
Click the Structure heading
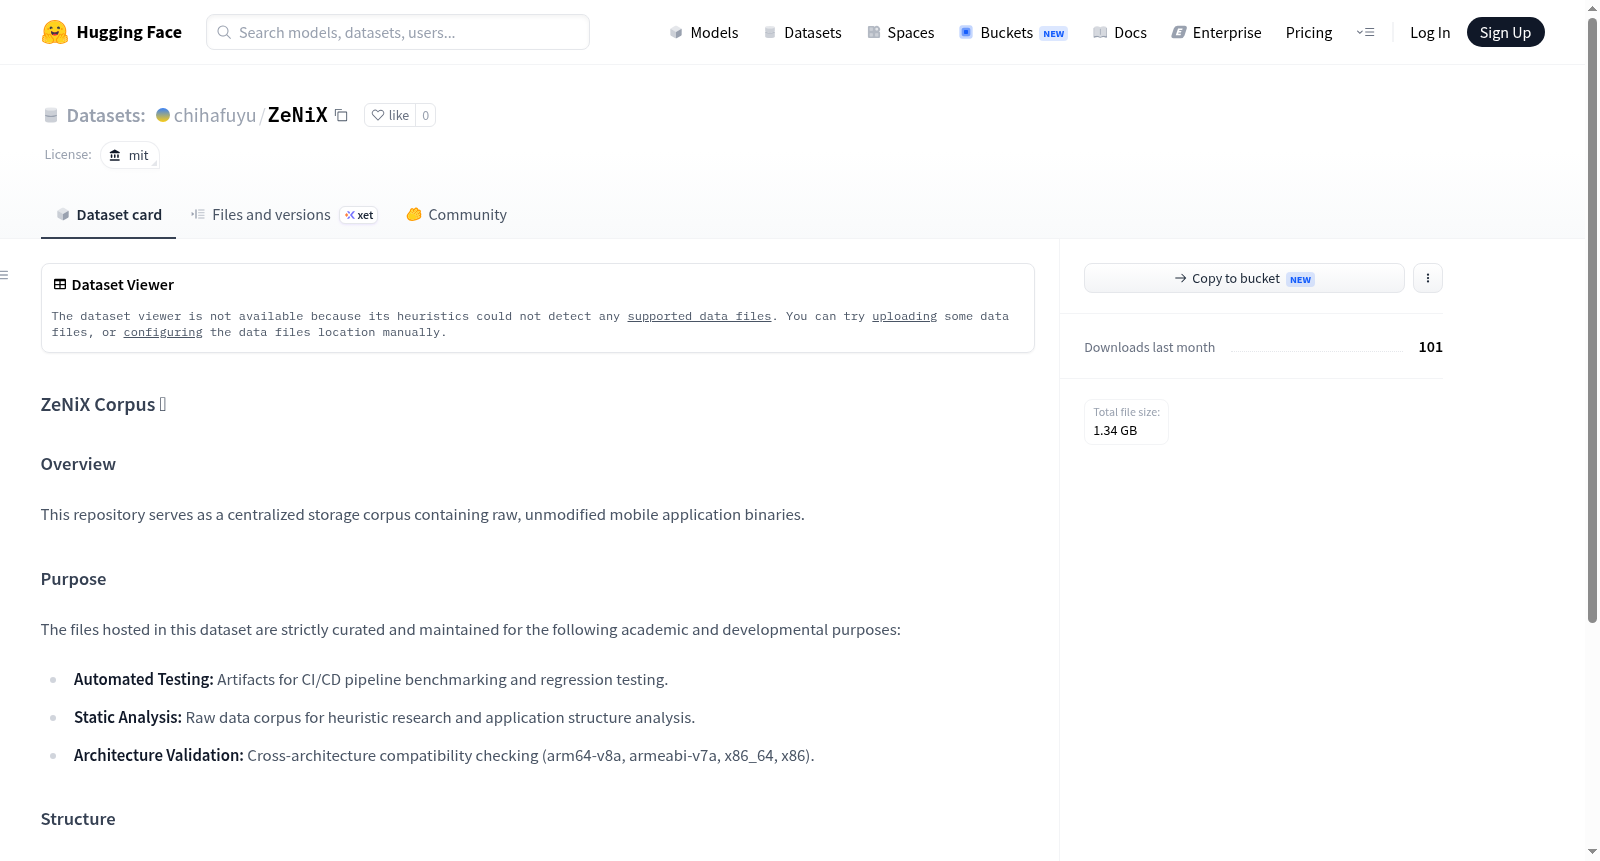click(x=78, y=819)
